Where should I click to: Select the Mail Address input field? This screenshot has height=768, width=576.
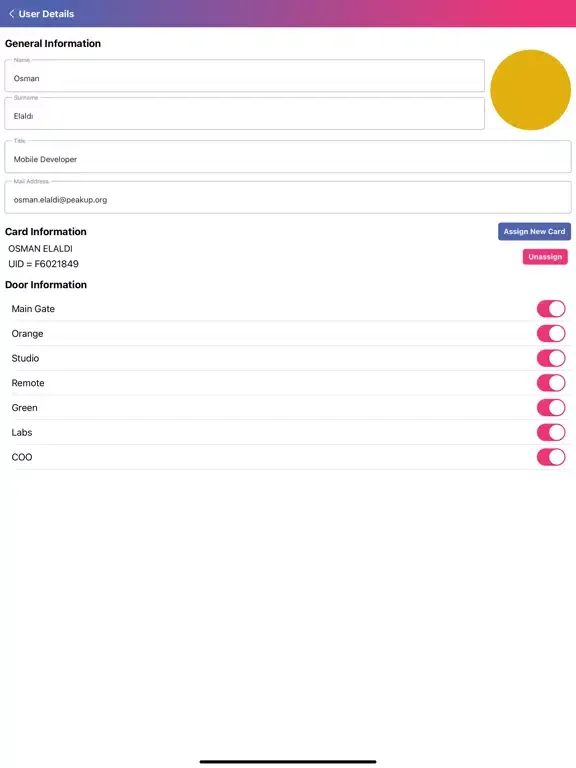pos(288,197)
